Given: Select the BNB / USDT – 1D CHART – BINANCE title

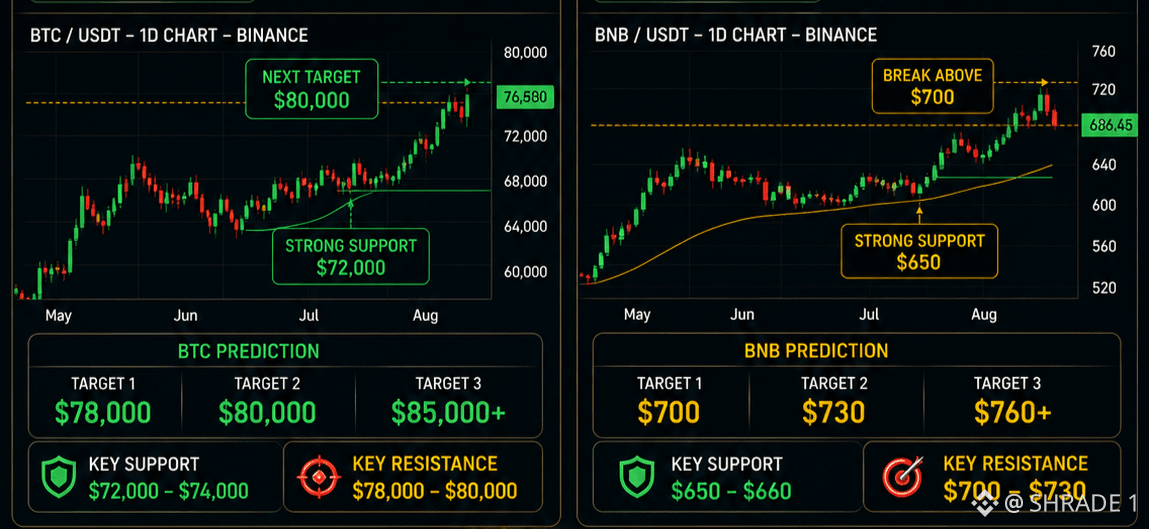Looking at the screenshot, I should click(x=736, y=34).
